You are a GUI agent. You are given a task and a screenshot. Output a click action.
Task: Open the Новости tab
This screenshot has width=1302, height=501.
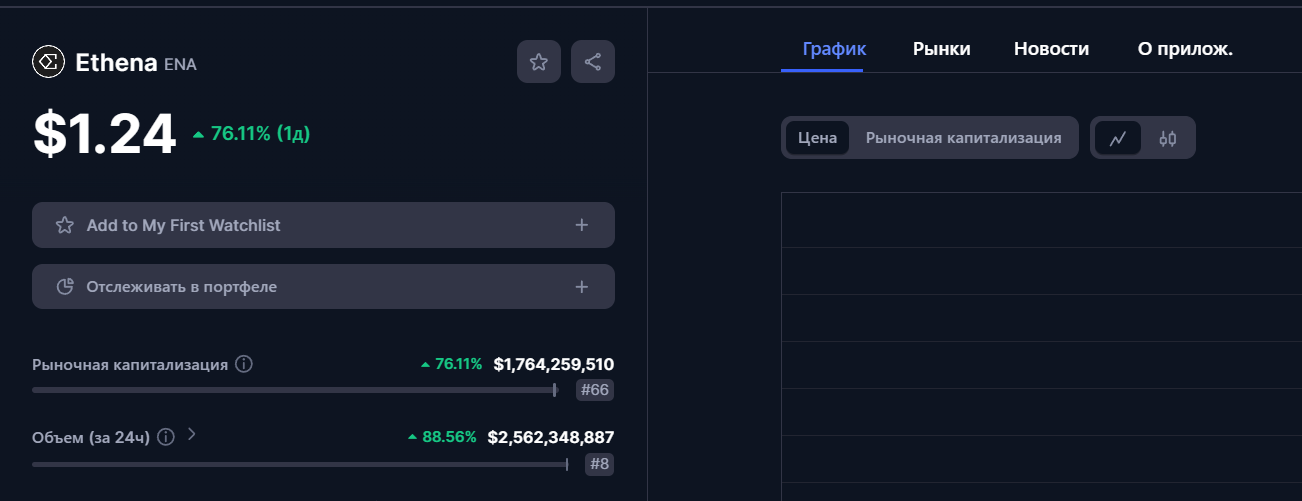coord(1052,49)
